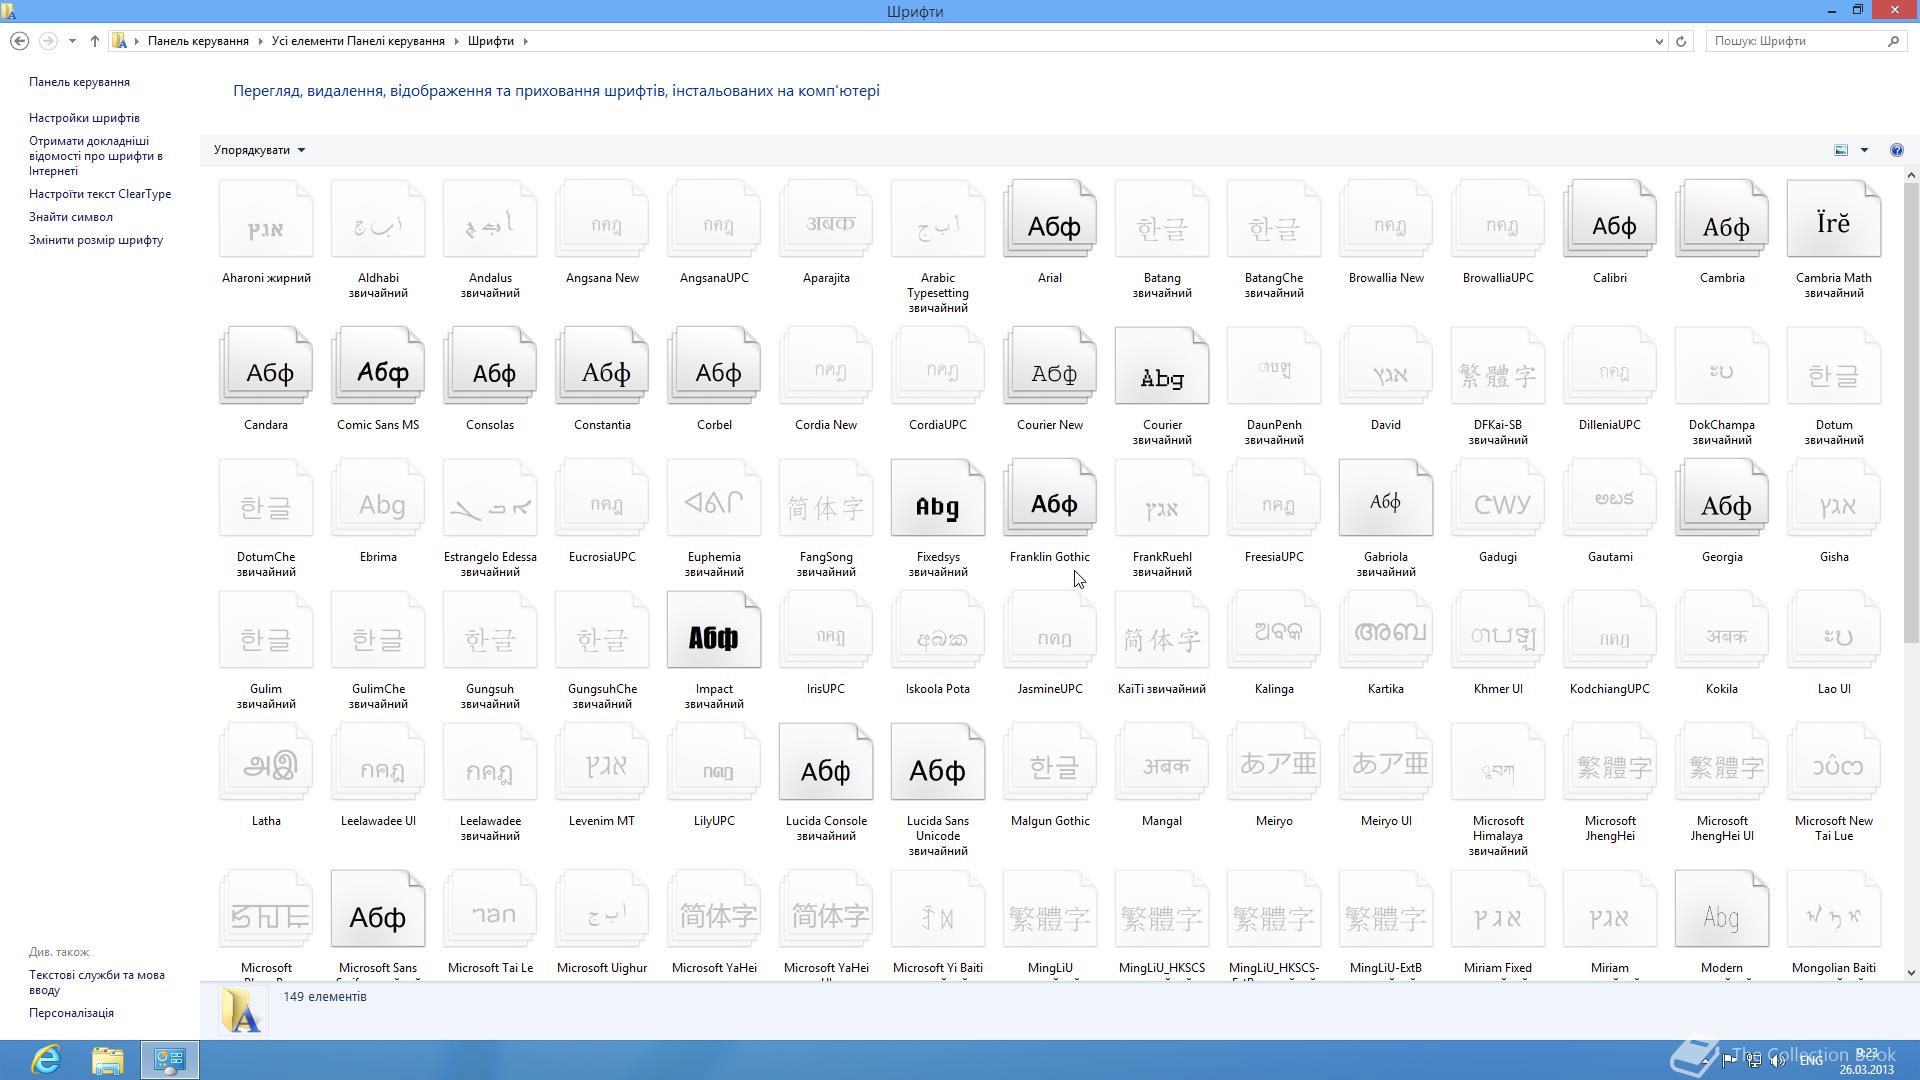Click the volume speaker tray icon

coord(1777,1060)
